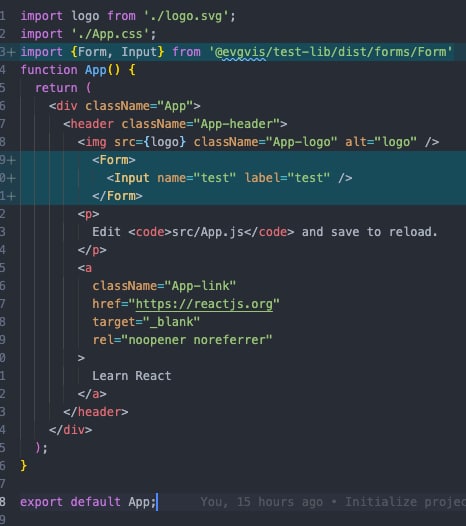This screenshot has height=526, width=466.
Task: Click the closing </a> tag
Action: coord(92,394)
